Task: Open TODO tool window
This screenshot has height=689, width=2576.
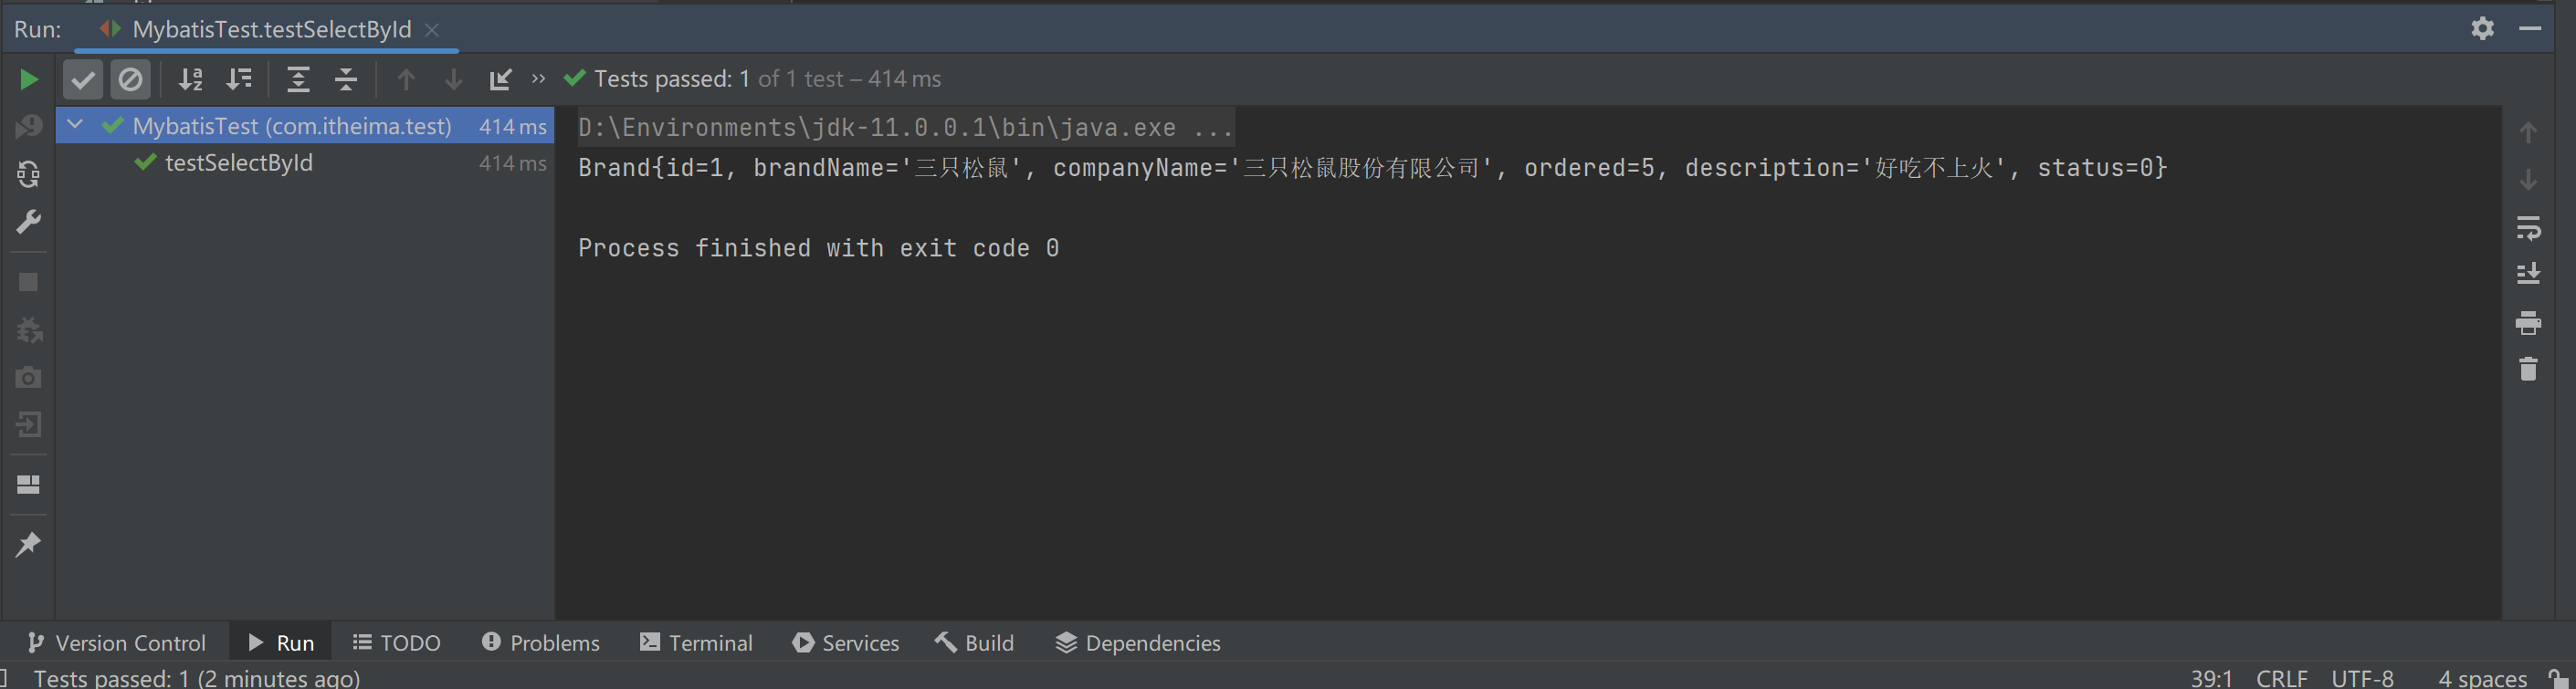Action: [x=397, y=643]
